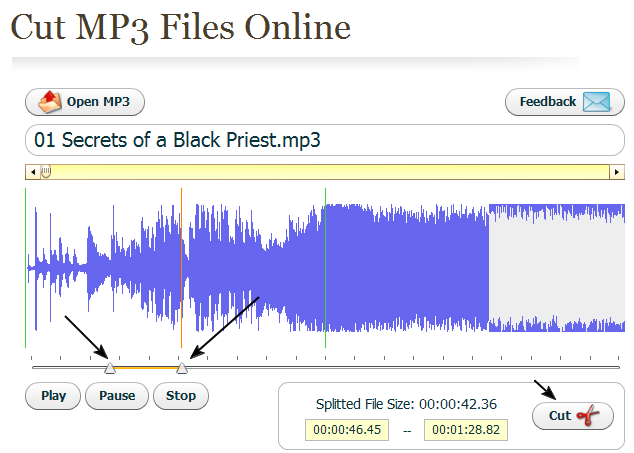Screen dimensions: 634x453
Task: Click the Open MP3 button
Action: [85, 102]
